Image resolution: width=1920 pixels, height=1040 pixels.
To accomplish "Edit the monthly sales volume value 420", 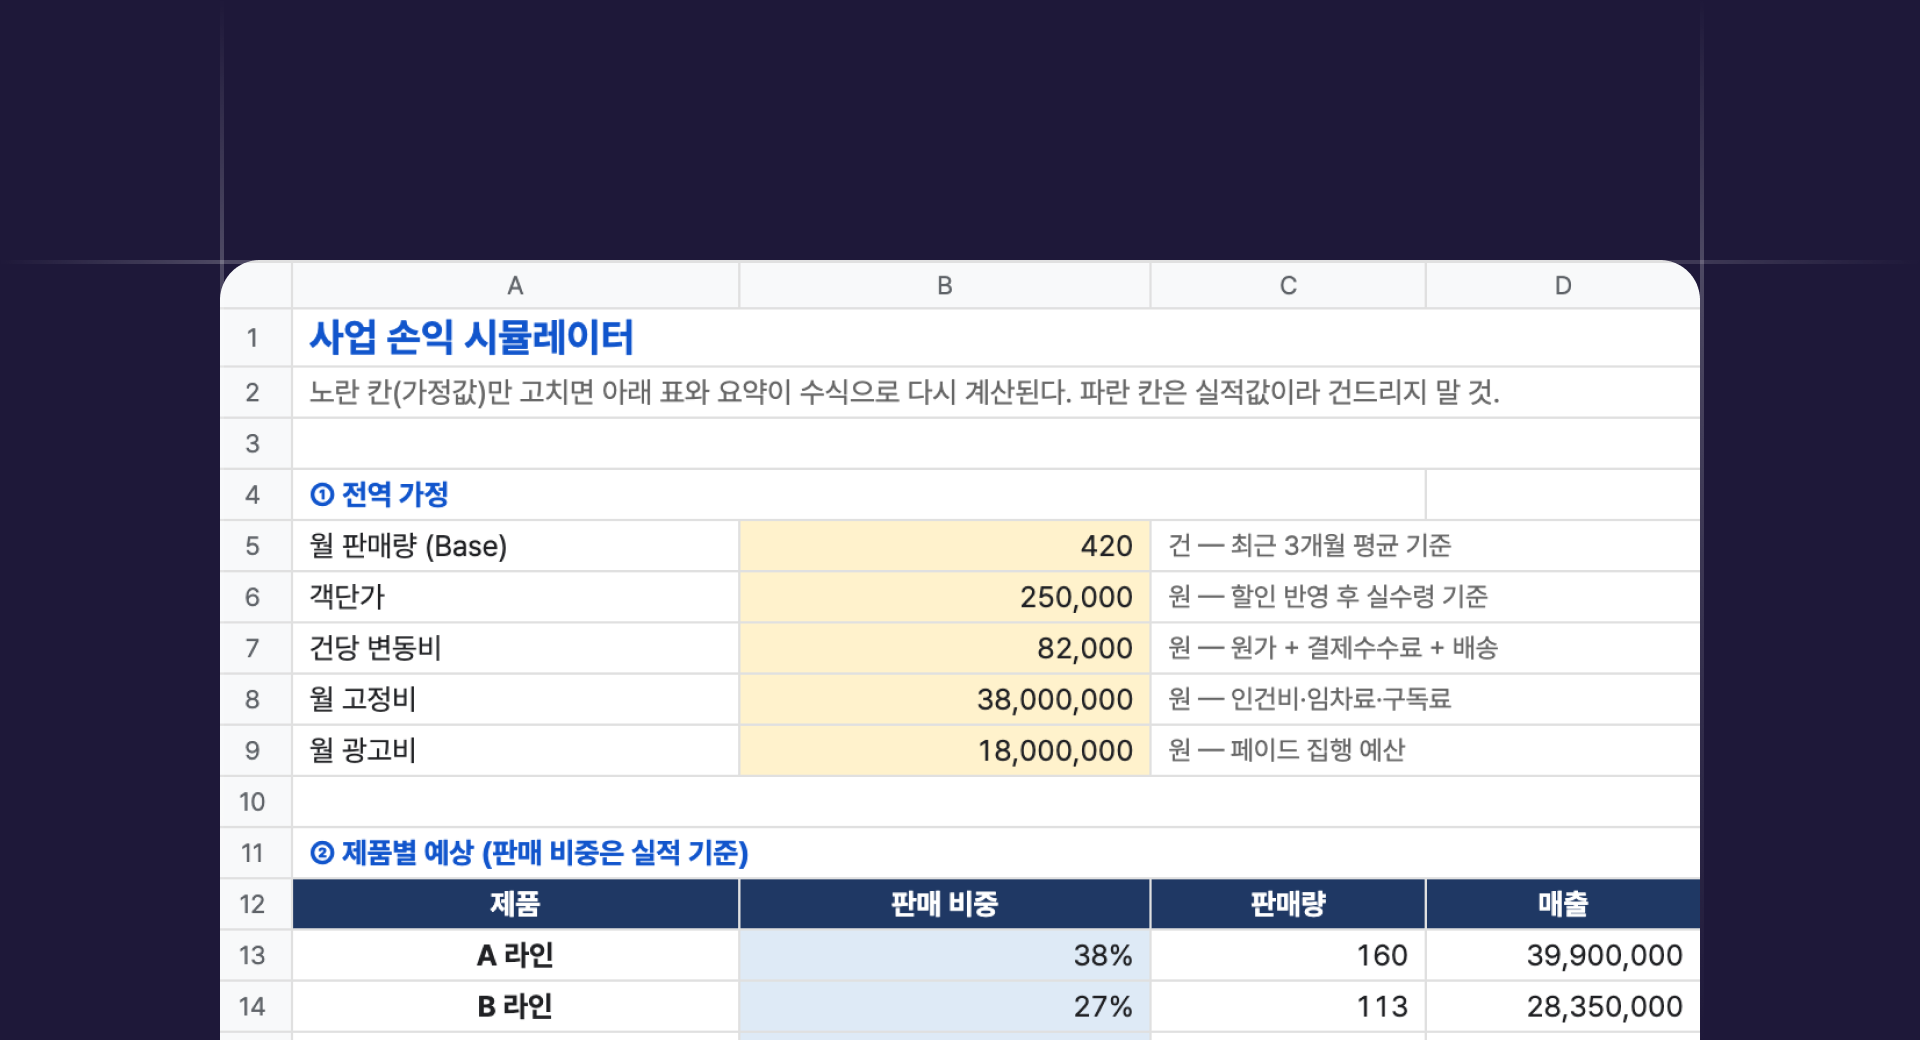I will tap(944, 546).
